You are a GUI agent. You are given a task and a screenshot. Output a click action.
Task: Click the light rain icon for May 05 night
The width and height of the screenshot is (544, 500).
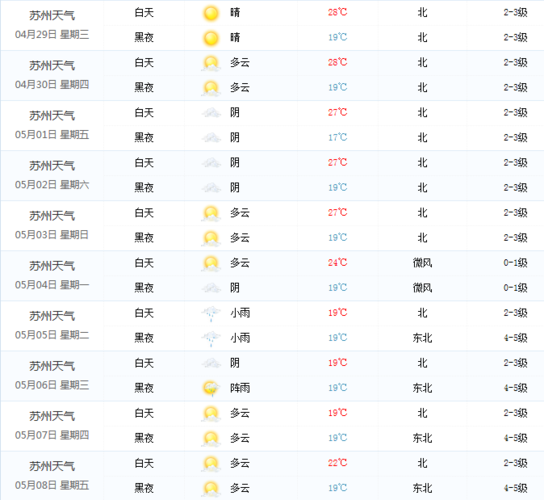(x=211, y=338)
